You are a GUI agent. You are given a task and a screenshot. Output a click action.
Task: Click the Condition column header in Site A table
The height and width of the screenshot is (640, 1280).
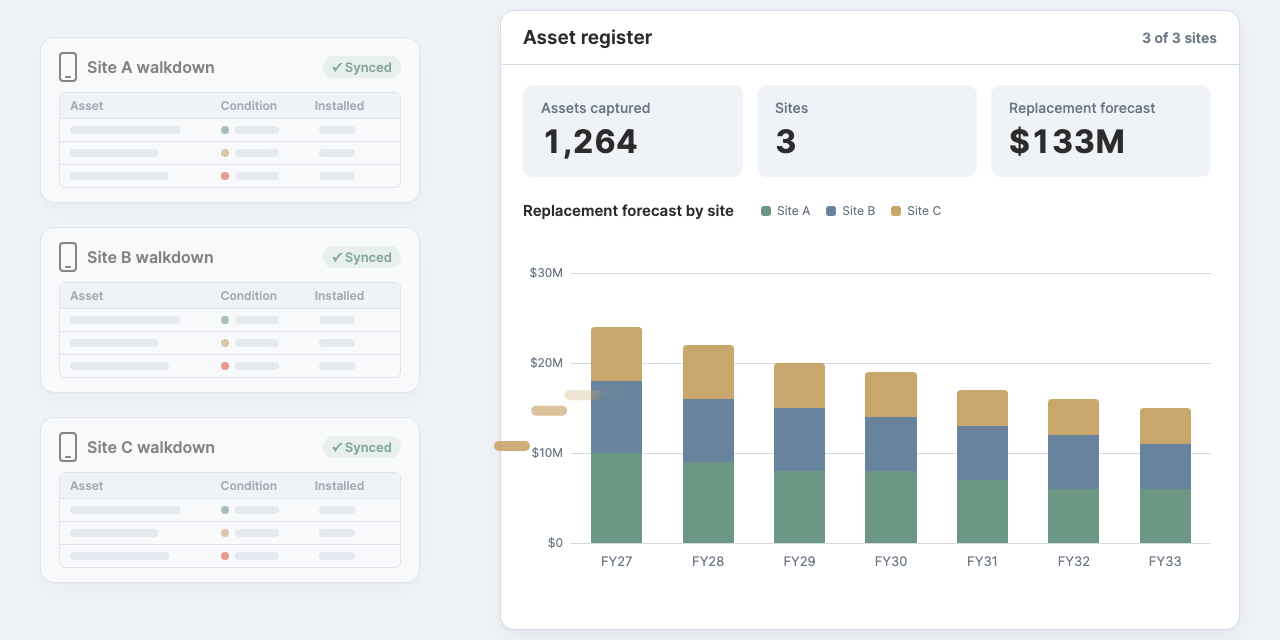pos(249,106)
